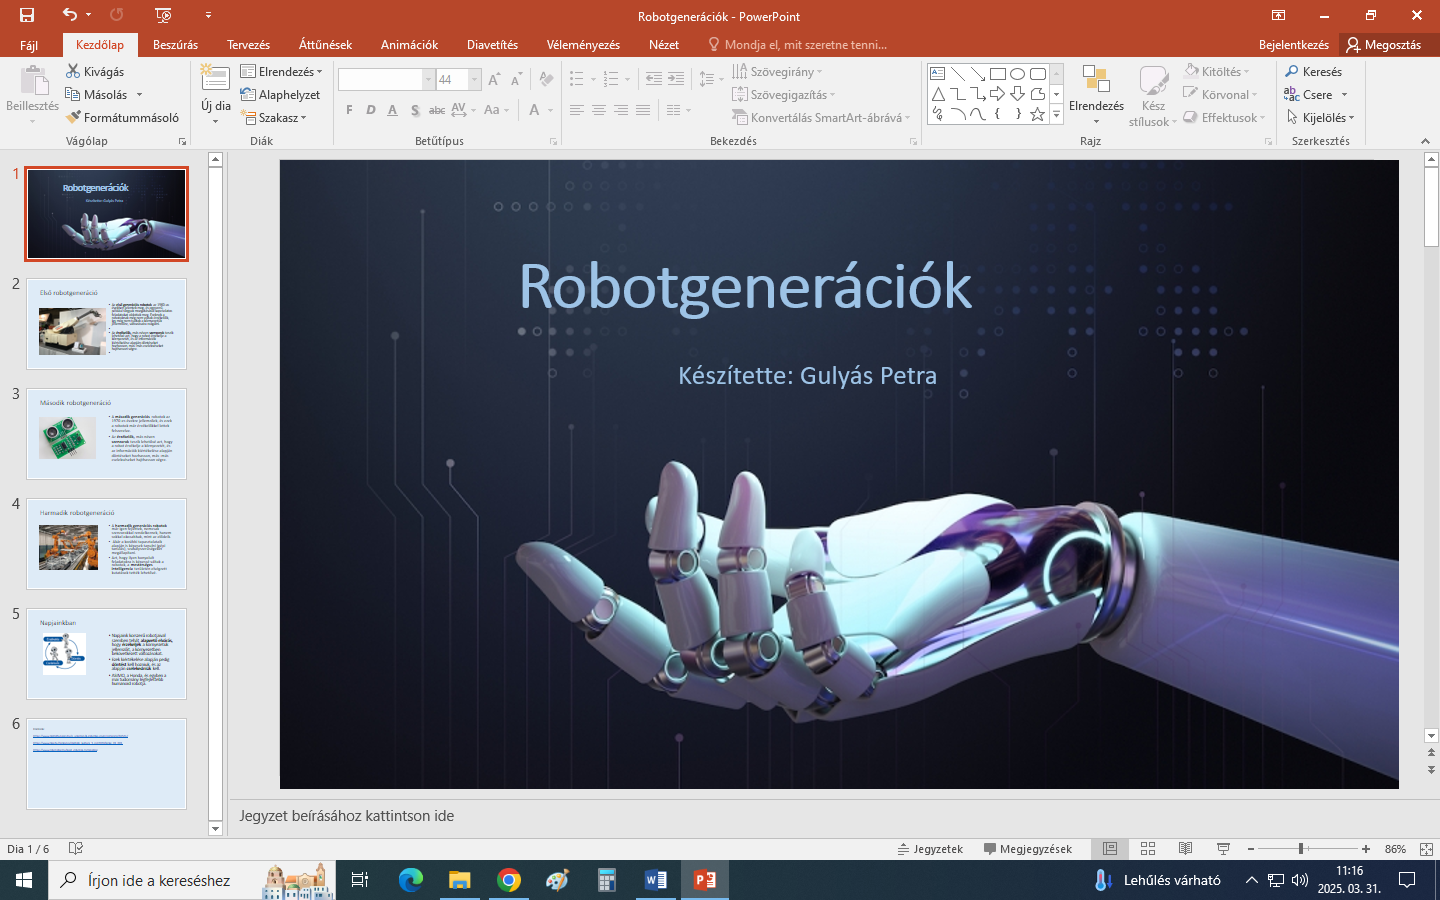This screenshot has height=900, width=1440.
Task: Toggle normal view button in status bar
Action: point(1110,849)
